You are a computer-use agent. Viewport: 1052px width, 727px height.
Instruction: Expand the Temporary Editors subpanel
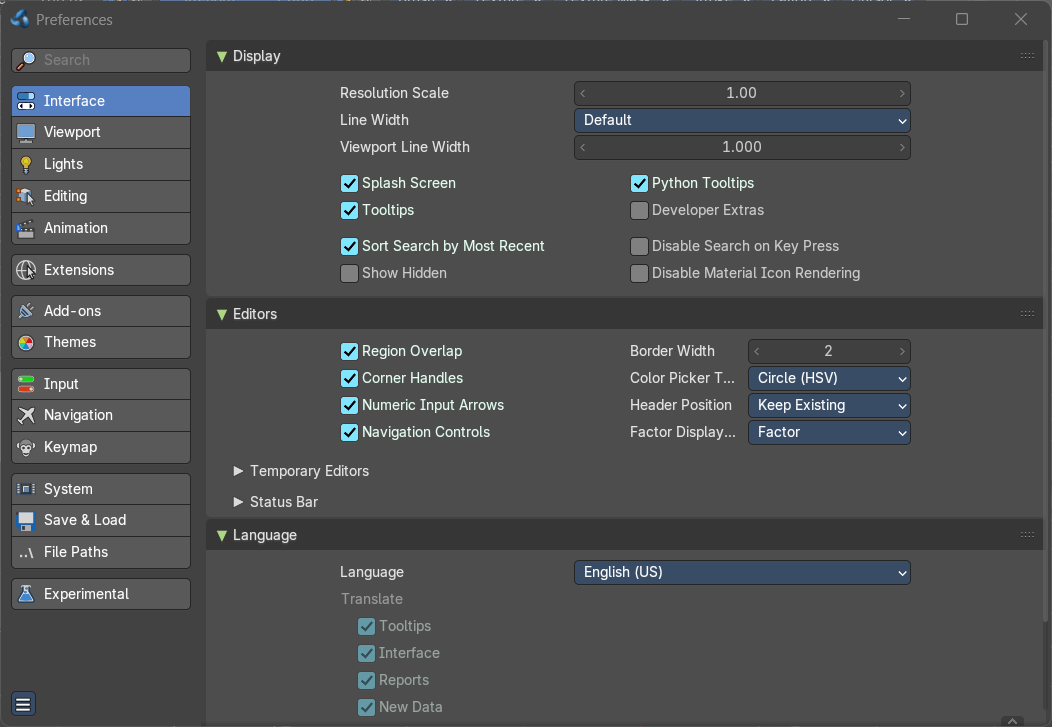(238, 471)
